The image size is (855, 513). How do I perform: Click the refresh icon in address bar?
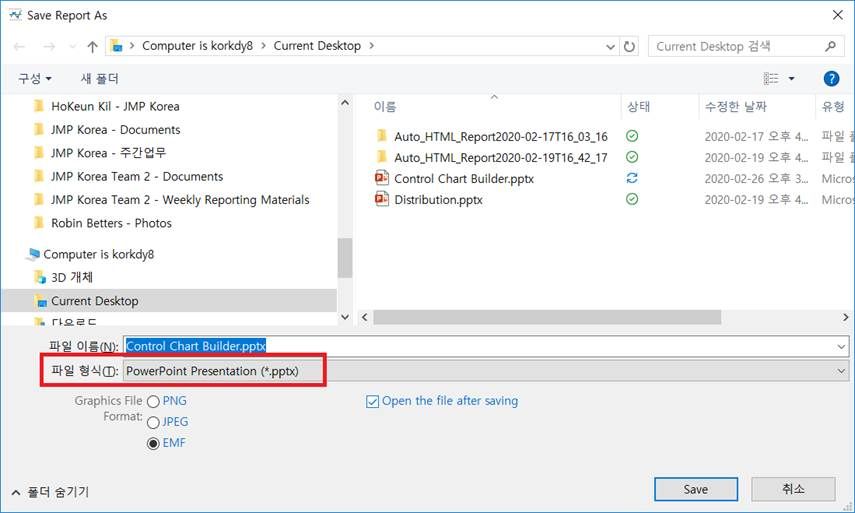pos(629,46)
